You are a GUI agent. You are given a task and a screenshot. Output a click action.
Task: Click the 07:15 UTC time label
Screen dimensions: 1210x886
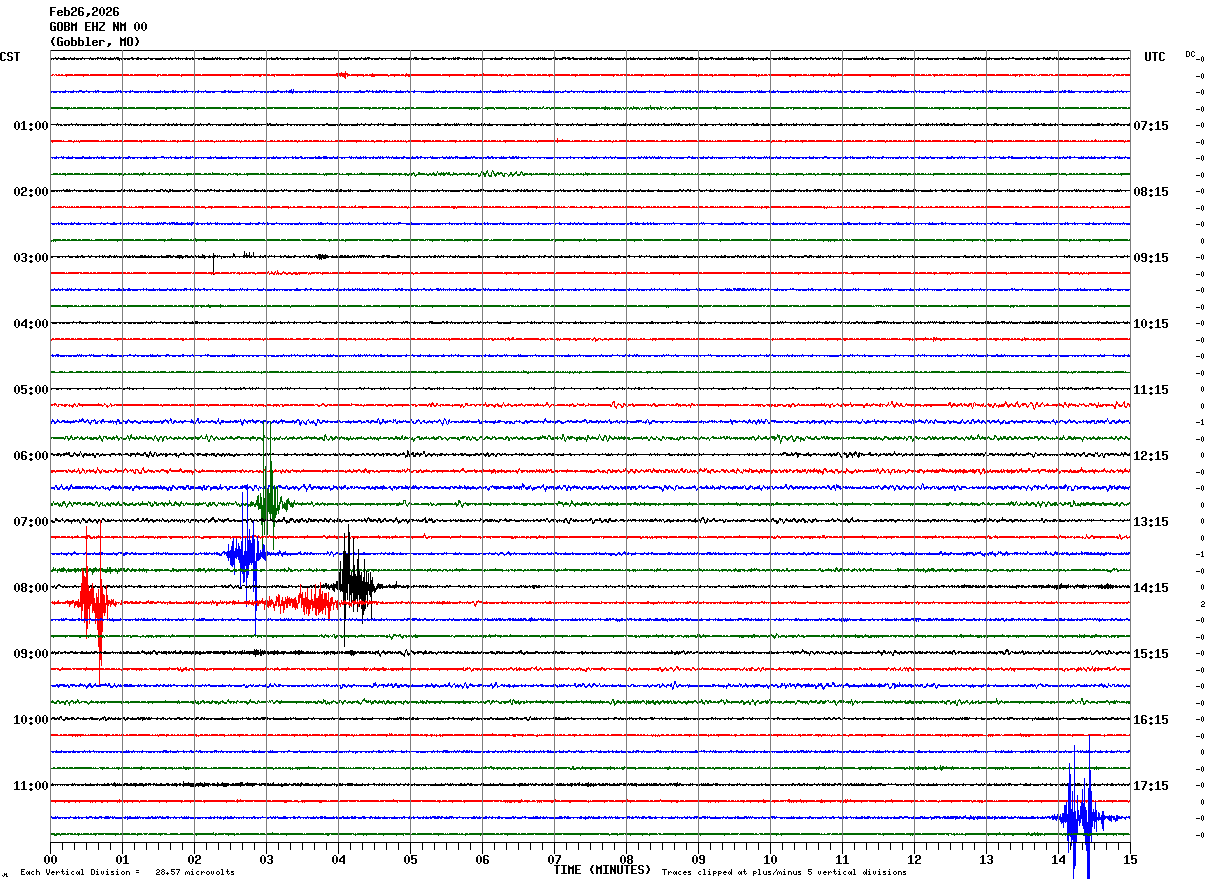click(x=1151, y=126)
